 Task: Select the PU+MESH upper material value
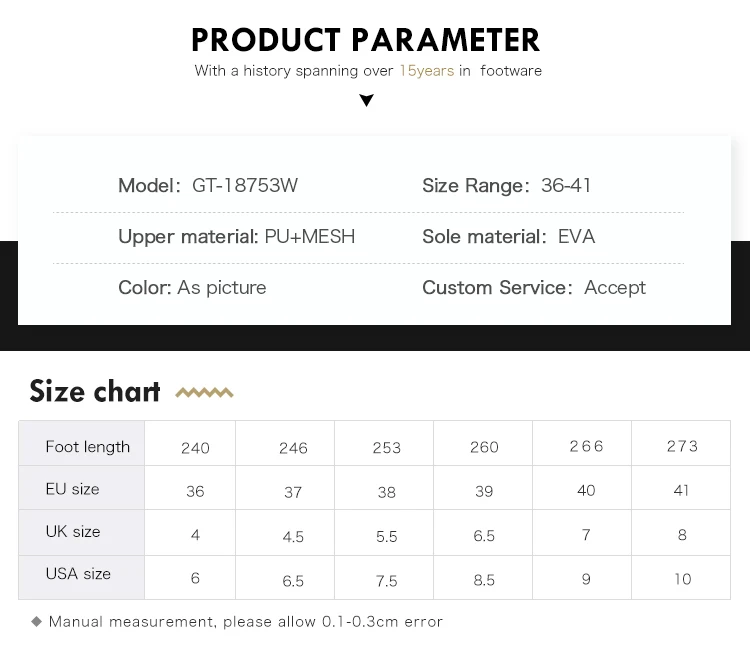point(310,237)
